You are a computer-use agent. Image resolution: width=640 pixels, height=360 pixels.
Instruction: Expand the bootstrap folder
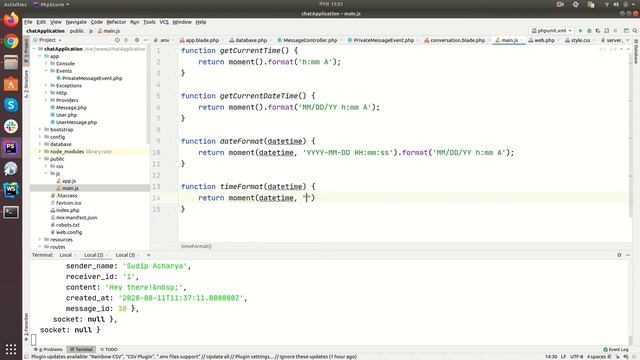(x=40, y=129)
